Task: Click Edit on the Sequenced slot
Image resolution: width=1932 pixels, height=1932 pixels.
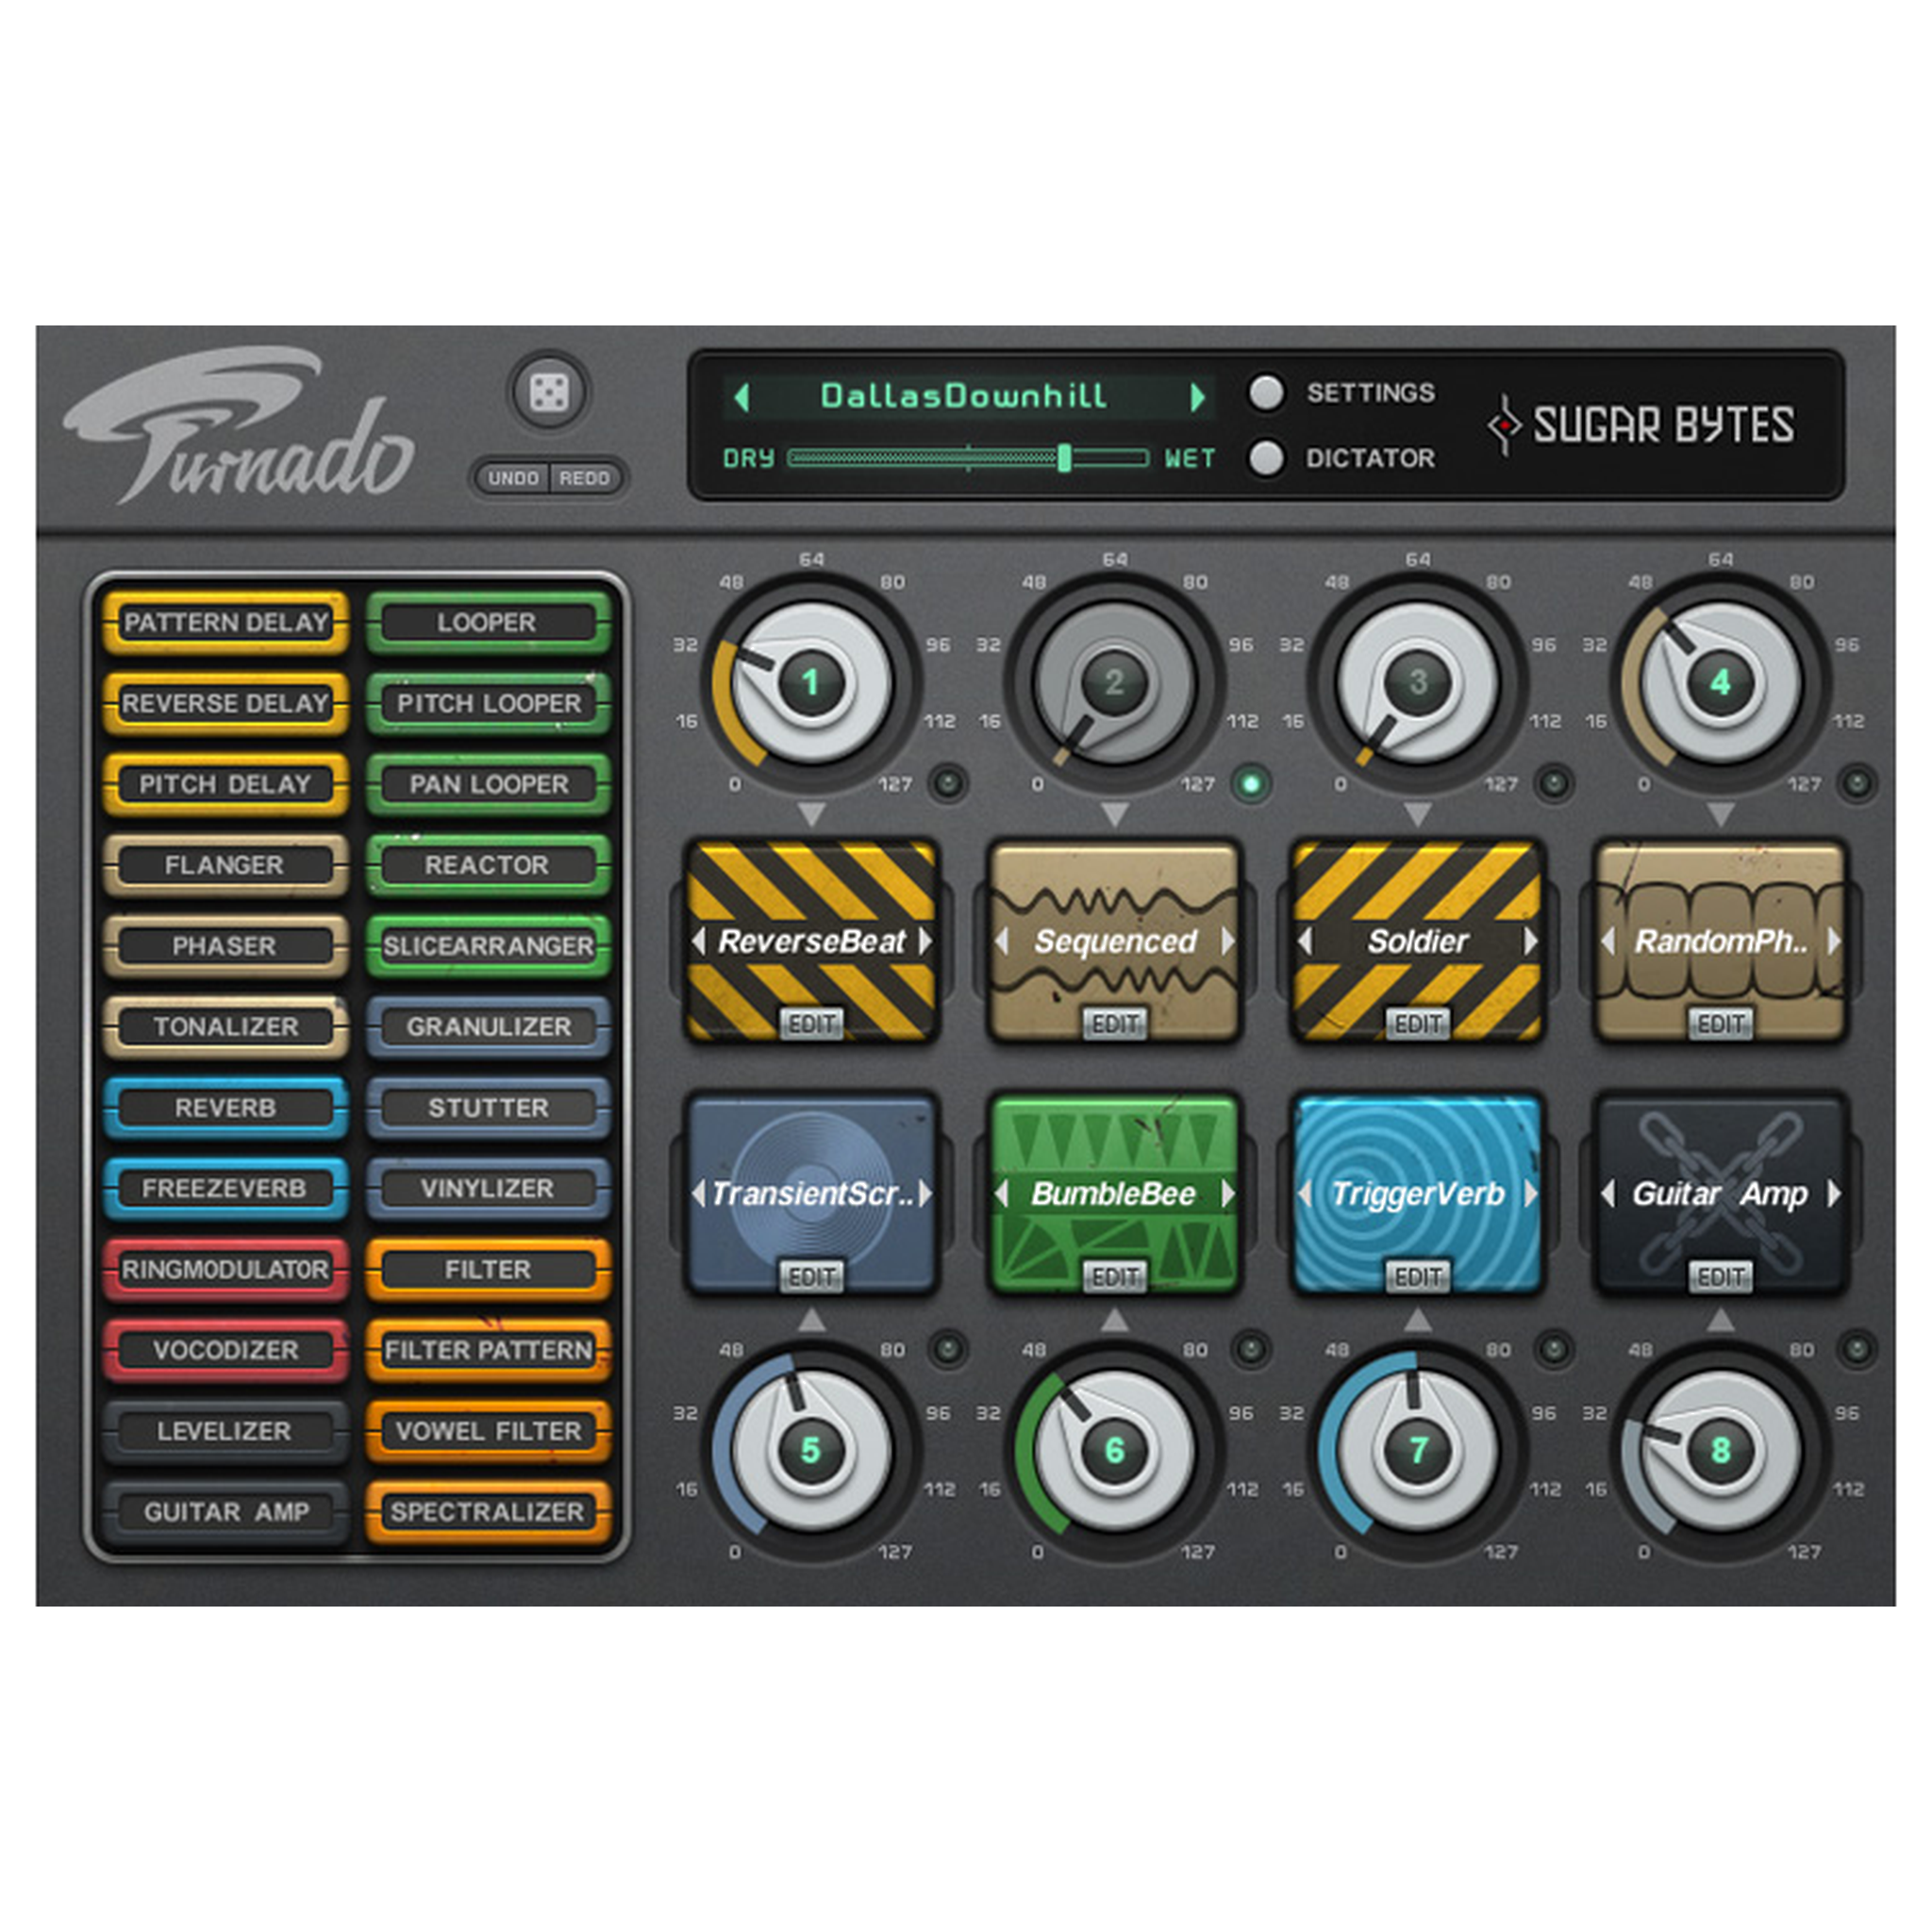Action: click(1114, 1023)
